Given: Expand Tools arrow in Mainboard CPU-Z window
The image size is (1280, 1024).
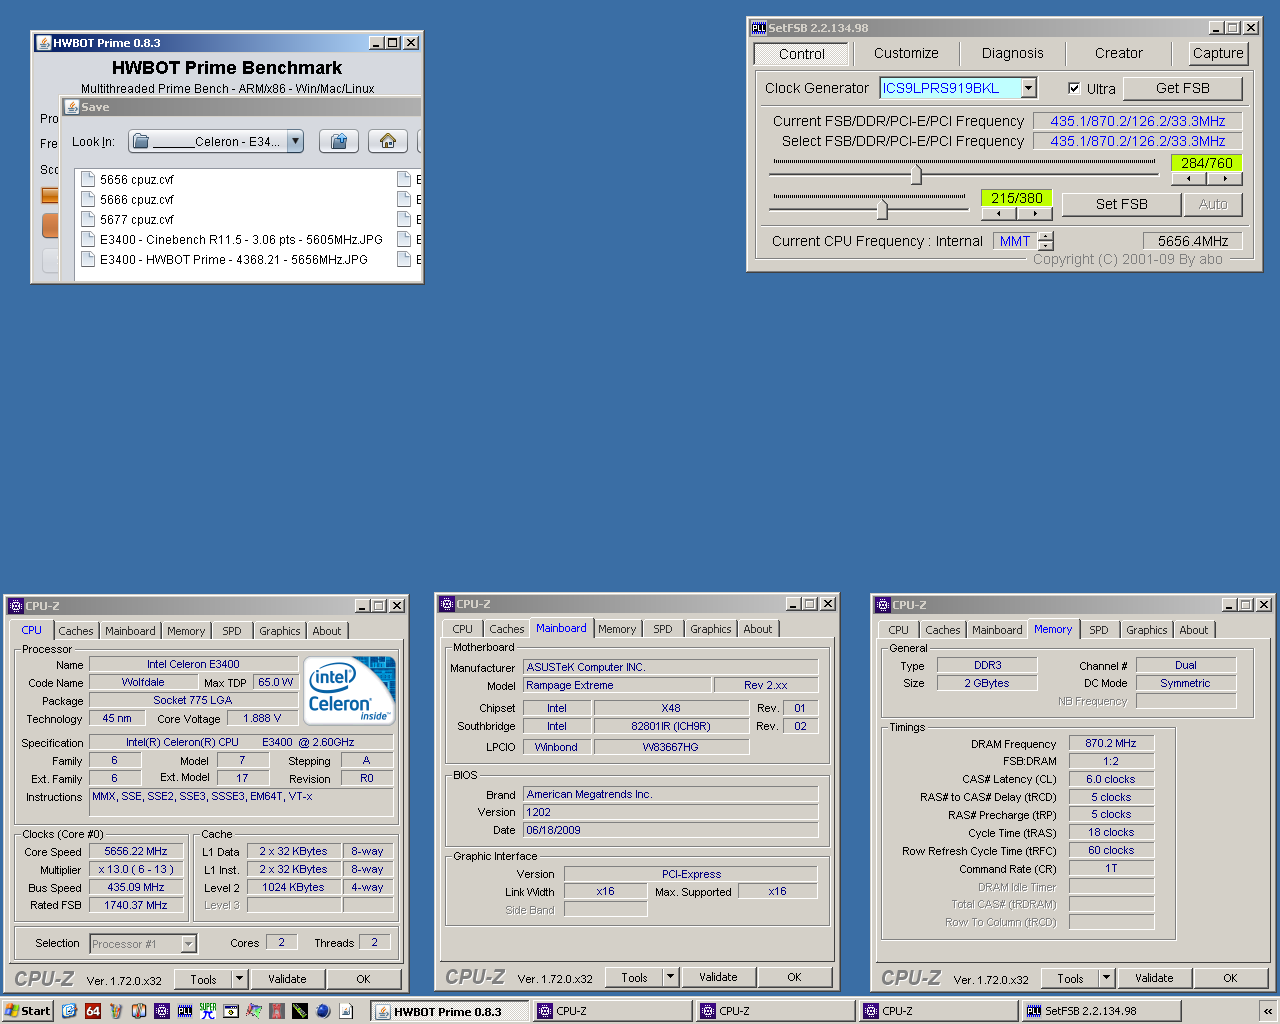Looking at the screenshot, I should [x=670, y=977].
